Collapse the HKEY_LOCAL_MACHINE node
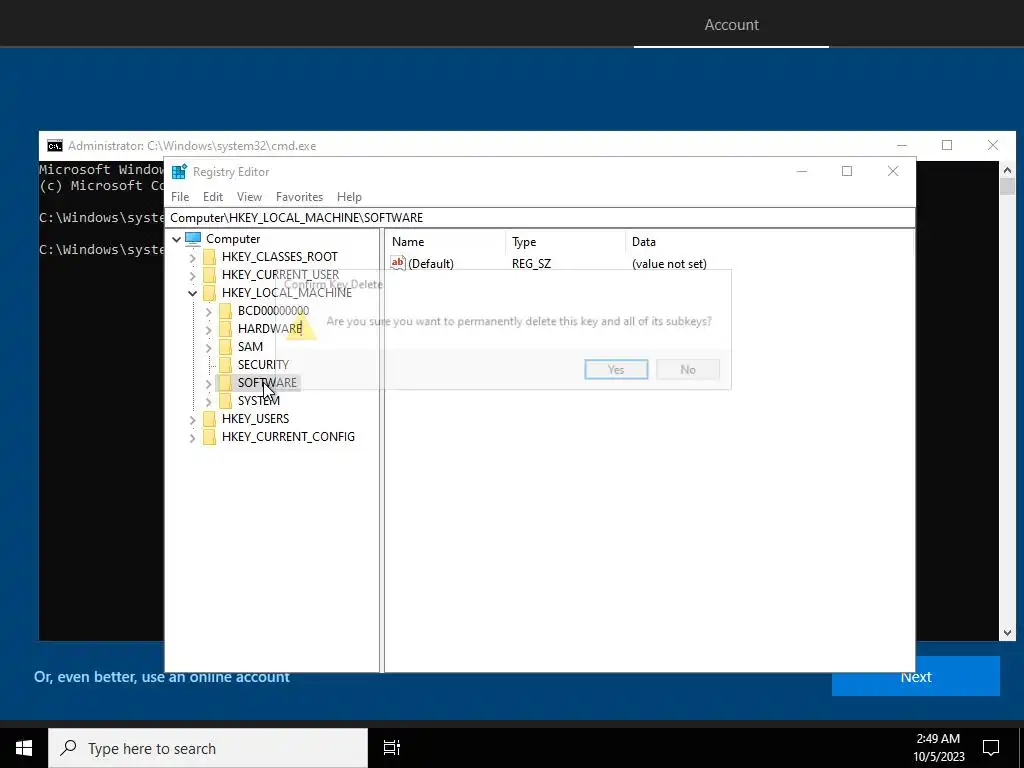 (x=193, y=293)
